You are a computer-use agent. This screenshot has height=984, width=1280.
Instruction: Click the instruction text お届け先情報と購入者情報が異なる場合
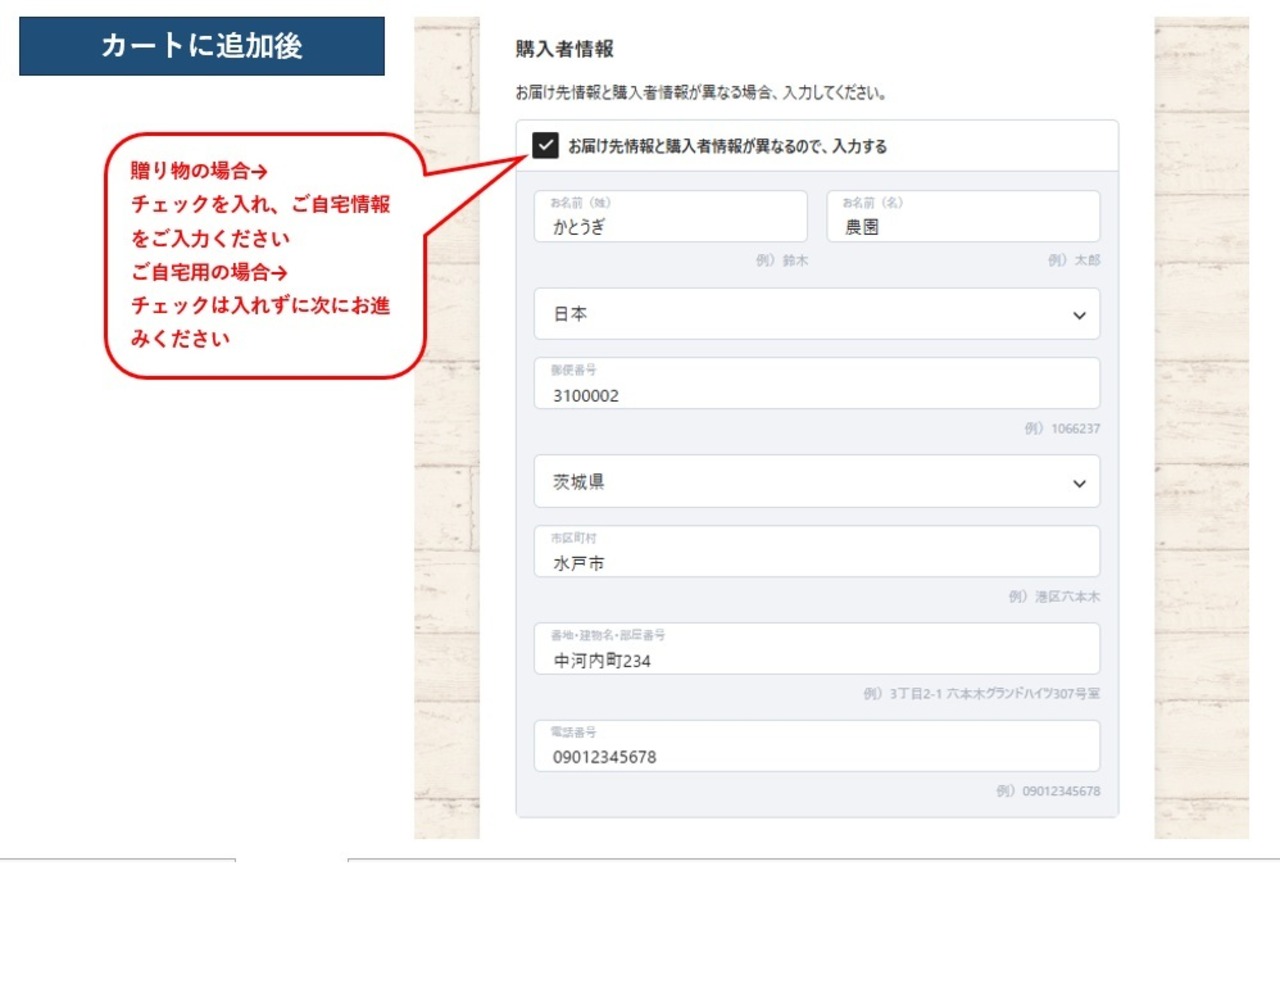click(644, 92)
